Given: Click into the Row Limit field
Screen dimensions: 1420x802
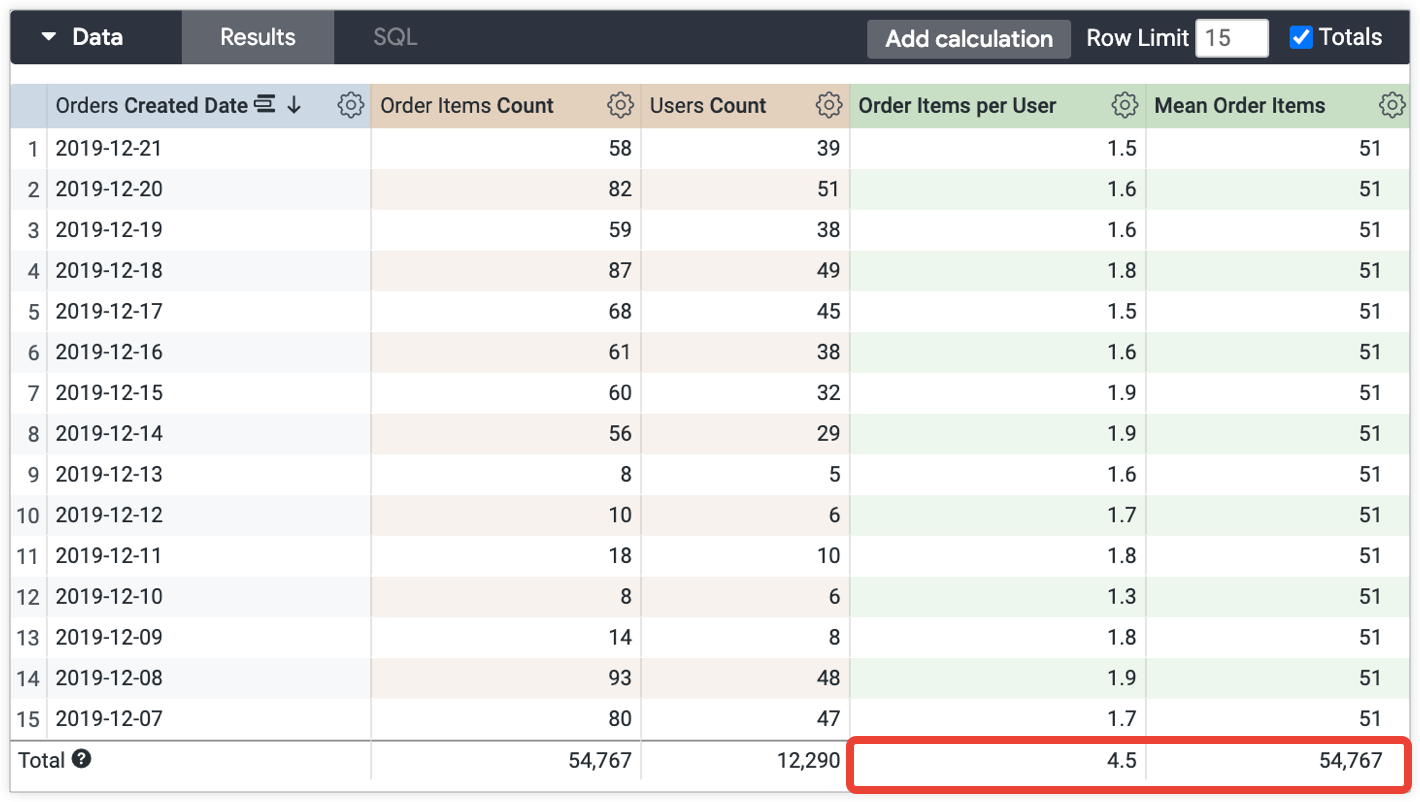Looking at the screenshot, I should click(x=1231, y=38).
